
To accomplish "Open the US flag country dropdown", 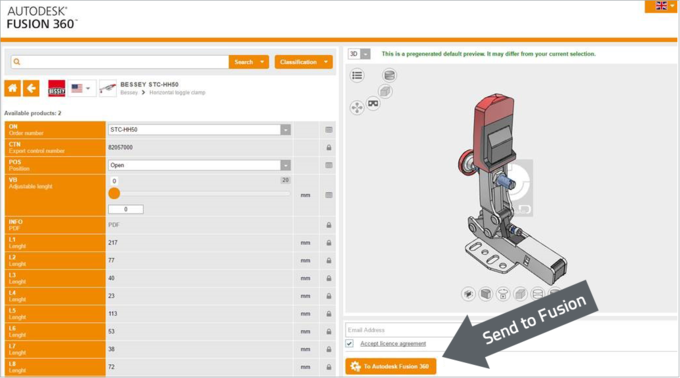I will (82, 88).
